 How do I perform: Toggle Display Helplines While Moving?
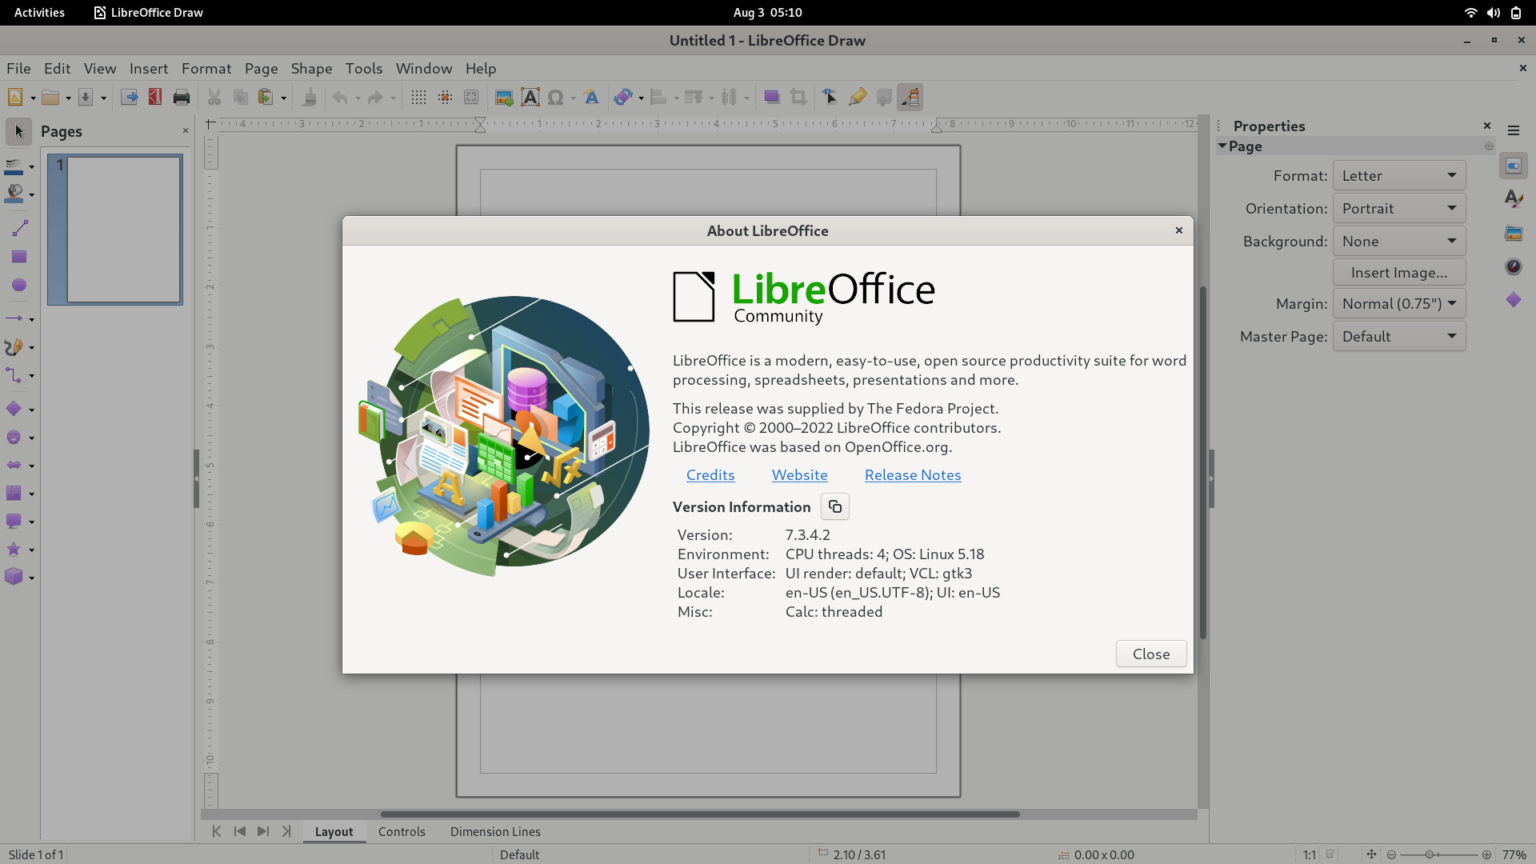470,96
